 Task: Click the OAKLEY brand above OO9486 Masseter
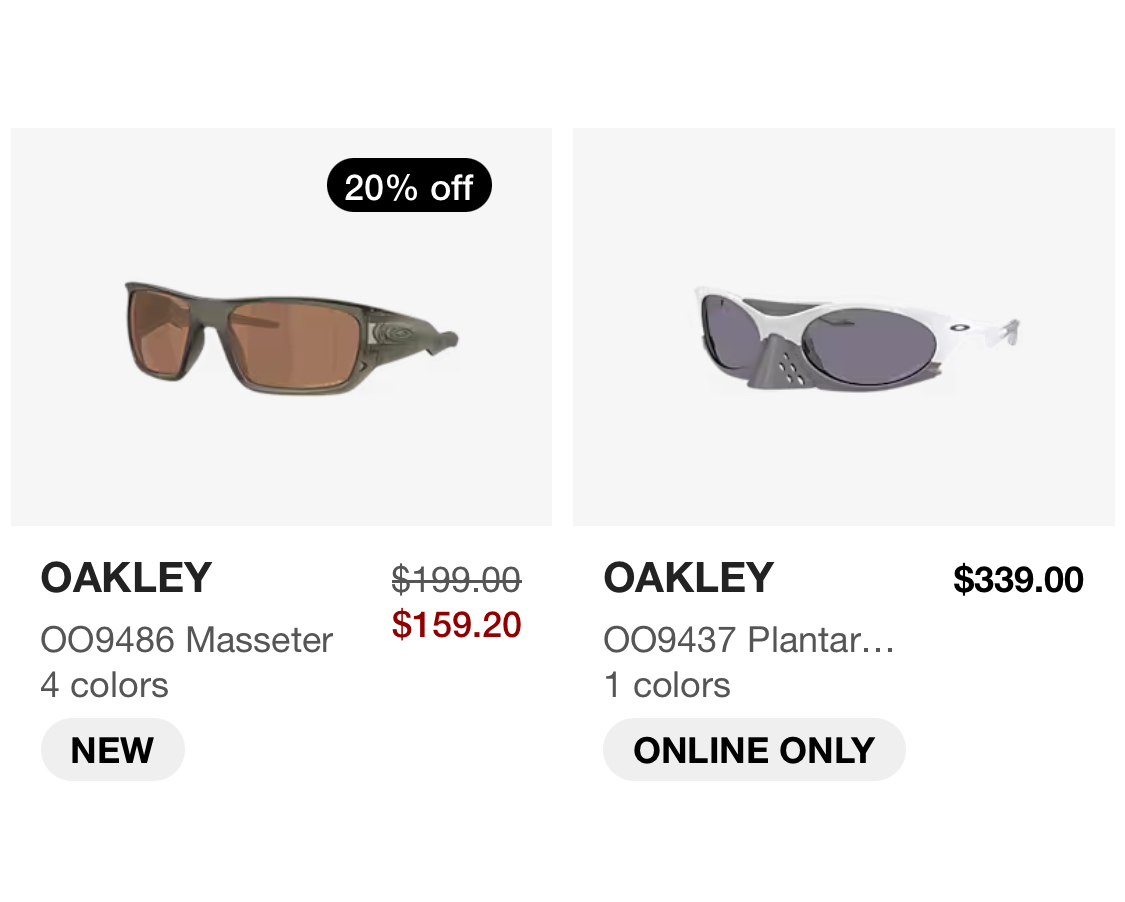126,578
